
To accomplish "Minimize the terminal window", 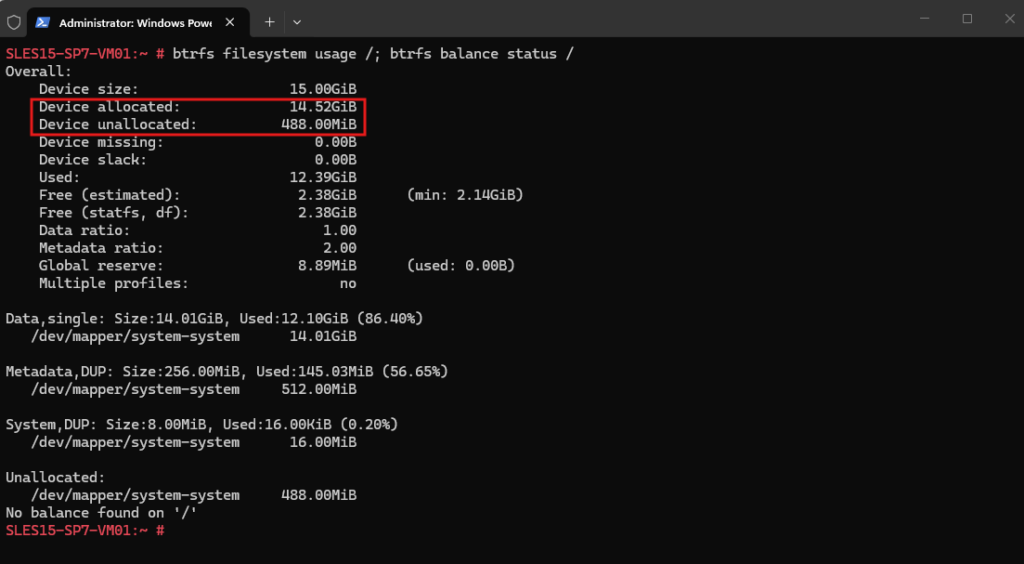I will (925, 19).
